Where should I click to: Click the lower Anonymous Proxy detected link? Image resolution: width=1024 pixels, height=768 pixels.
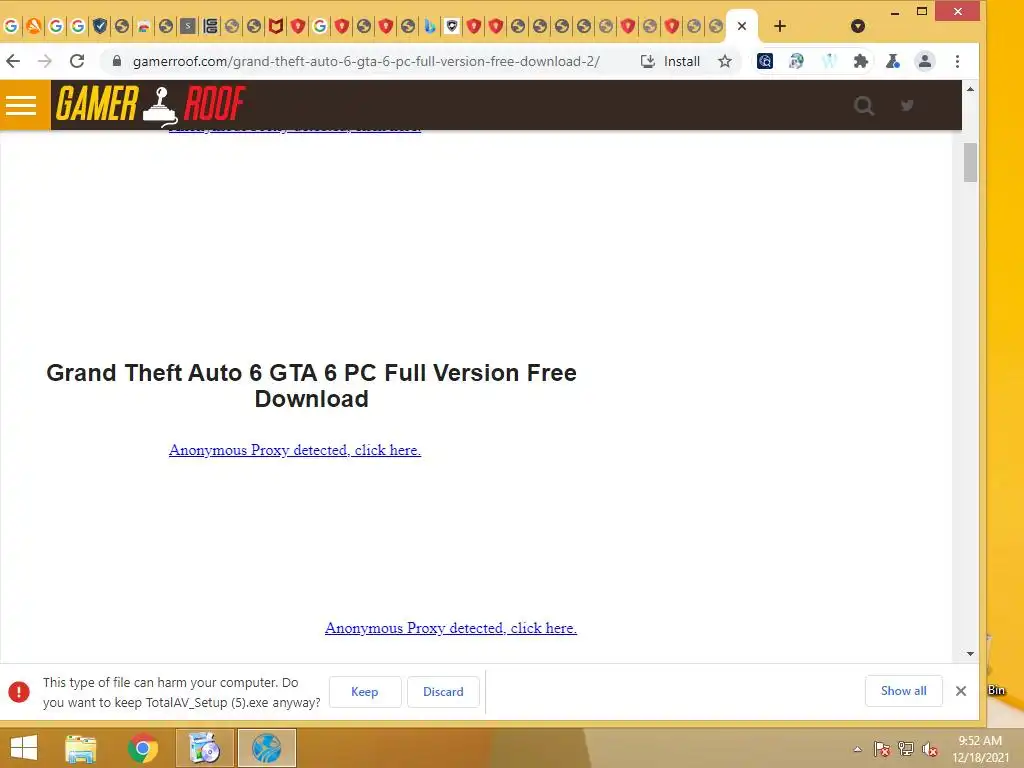pyautogui.click(x=451, y=628)
